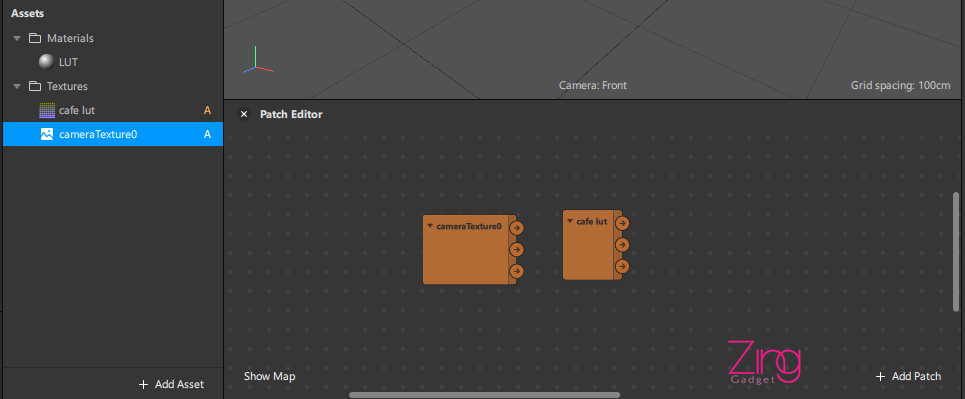Toggle Show Map in Patch Editor
This screenshot has width=965, height=399.
coord(270,376)
